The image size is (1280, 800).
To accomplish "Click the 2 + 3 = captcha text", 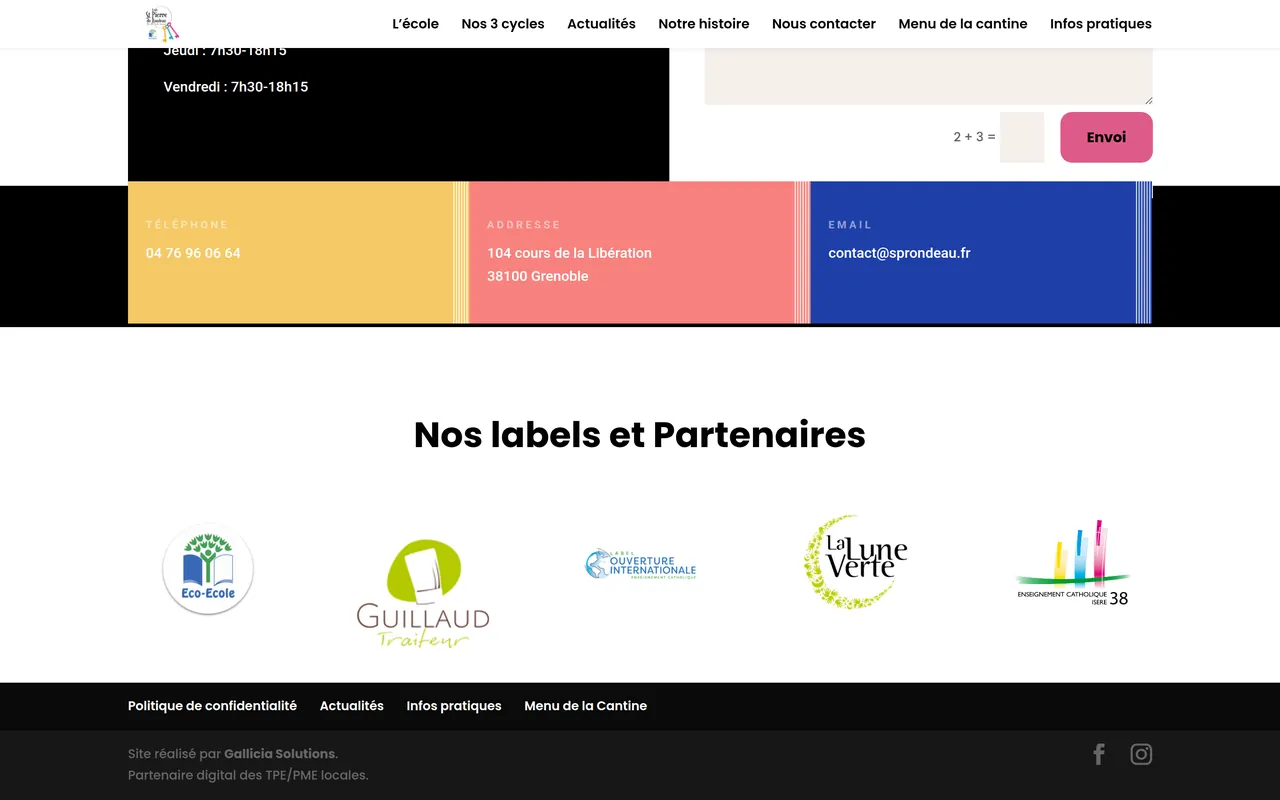I will [974, 137].
